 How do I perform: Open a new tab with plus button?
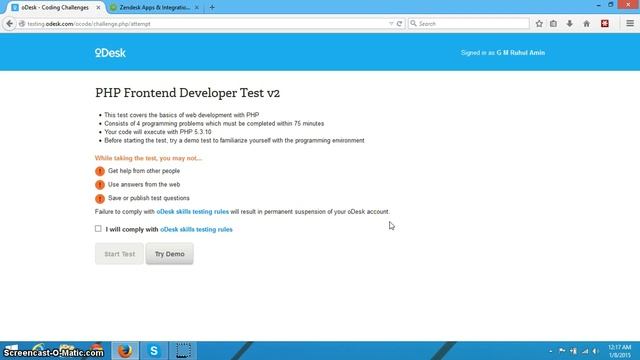pos(212,7)
